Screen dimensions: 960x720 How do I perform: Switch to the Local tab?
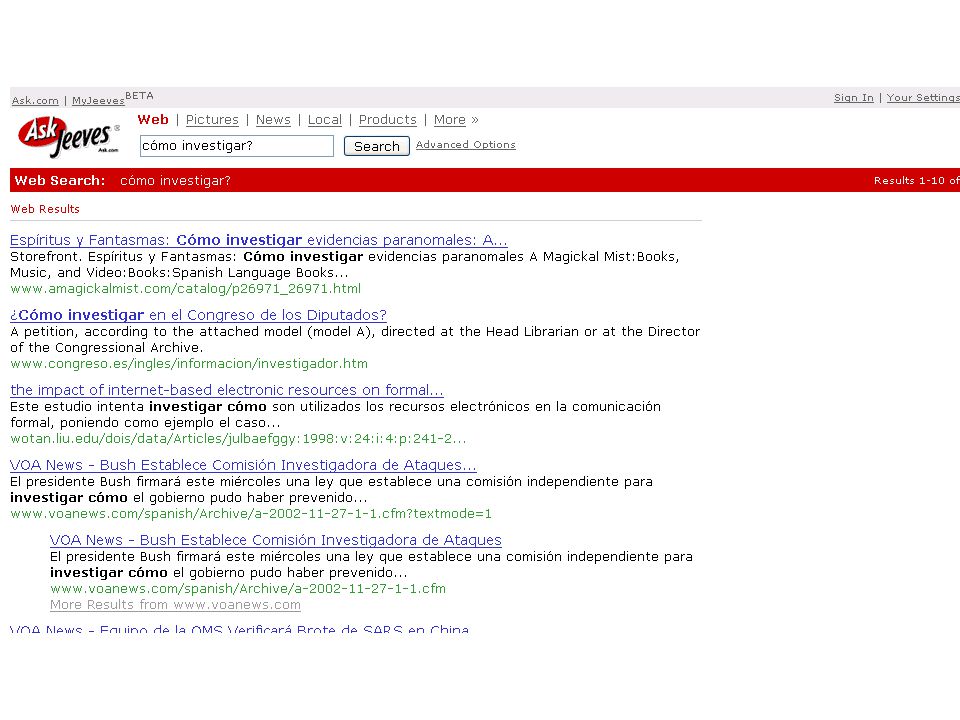coord(324,119)
